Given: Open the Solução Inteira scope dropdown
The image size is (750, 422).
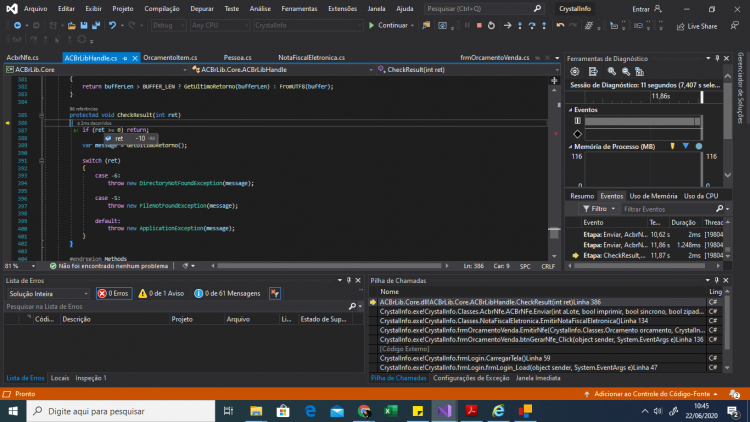Looking at the screenshot, I should pyautogui.click(x=48, y=293).
